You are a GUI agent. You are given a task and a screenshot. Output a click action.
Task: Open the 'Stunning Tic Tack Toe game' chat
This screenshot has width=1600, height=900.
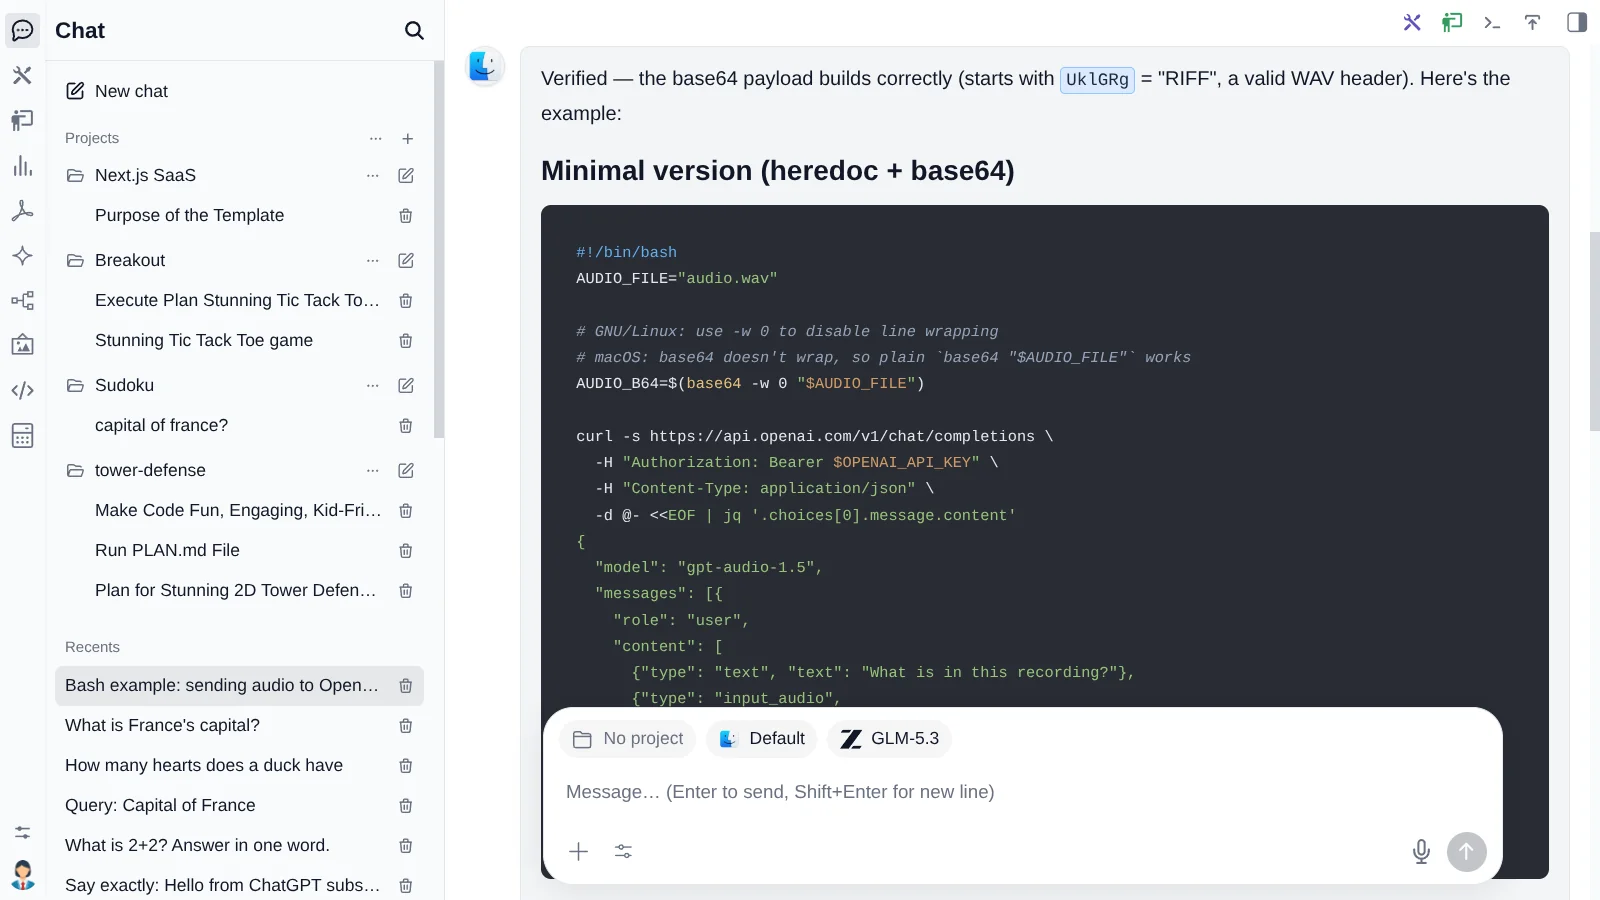click(x=204, y=341)
